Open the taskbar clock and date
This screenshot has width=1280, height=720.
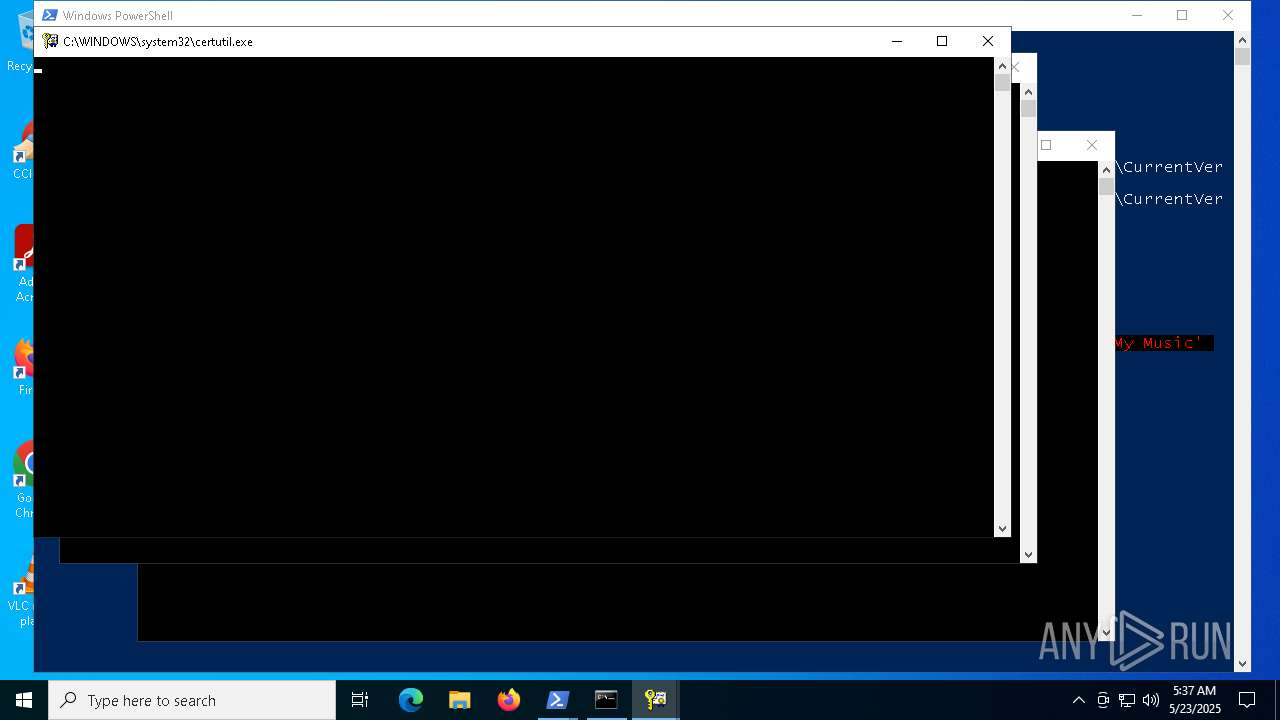pos(1195,700)
